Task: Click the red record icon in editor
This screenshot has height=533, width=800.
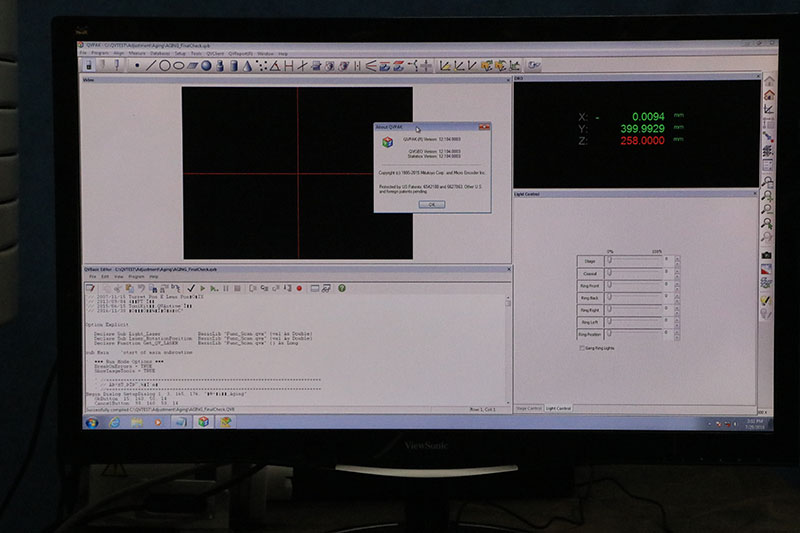Action: (x=299, y=288)
